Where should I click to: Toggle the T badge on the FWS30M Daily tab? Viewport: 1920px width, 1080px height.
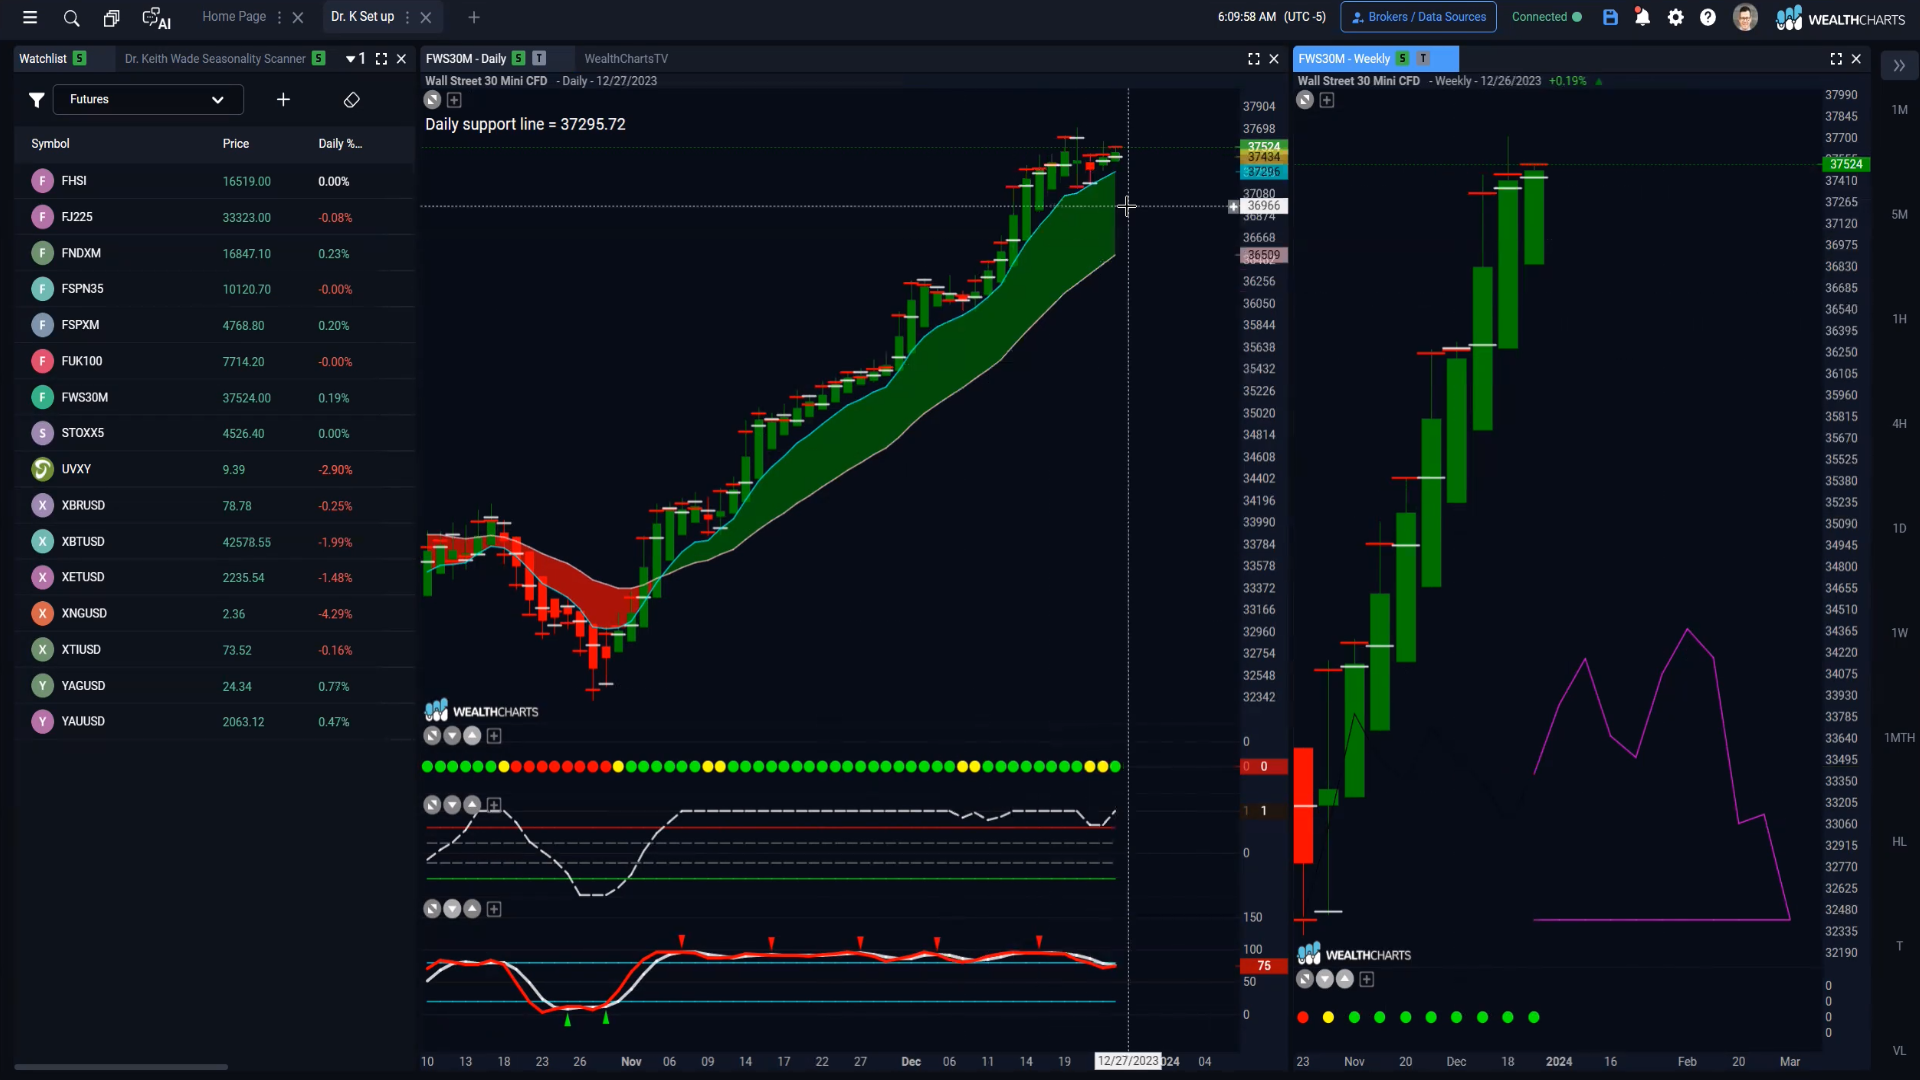(x=539, y=59)
